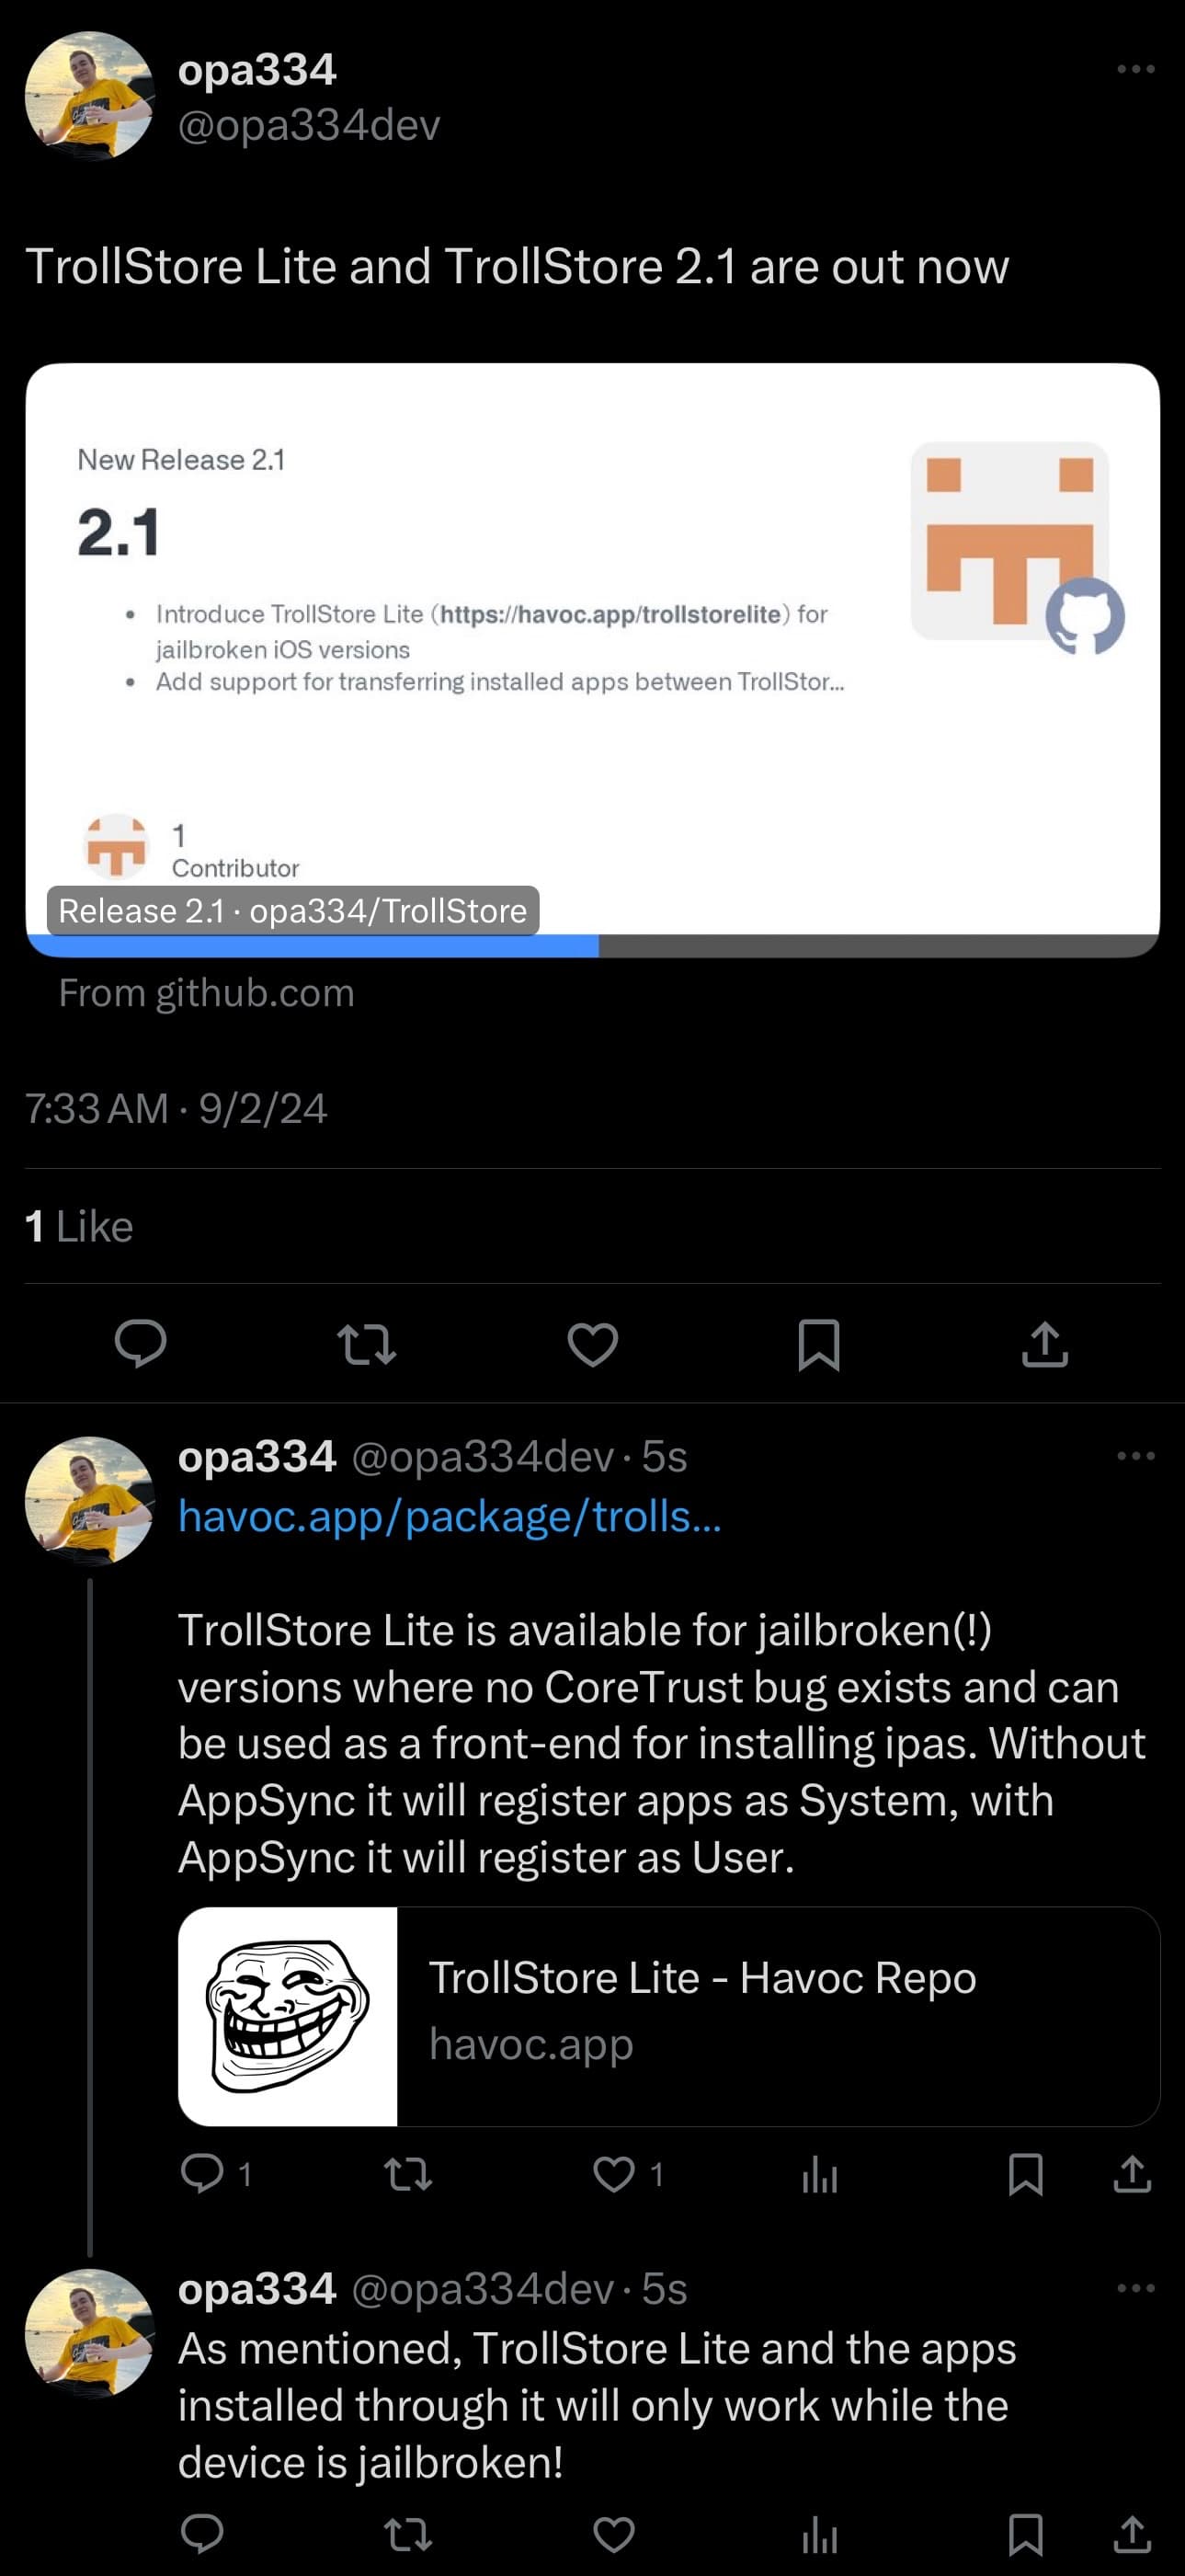Open the GitHub Release 2.1 preview card
Image resolution: width=1185 pixels, height=2576 pixels.
click(x=592, y=650)
